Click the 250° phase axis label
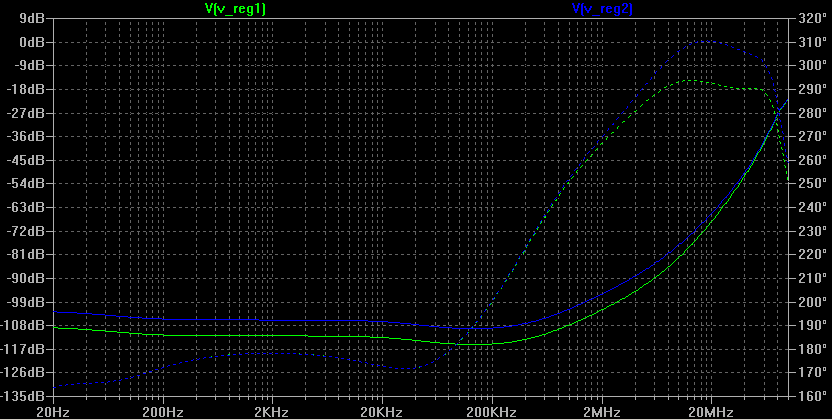The height and width of the screenshot is (420, 832). click(x=812, y=183)
